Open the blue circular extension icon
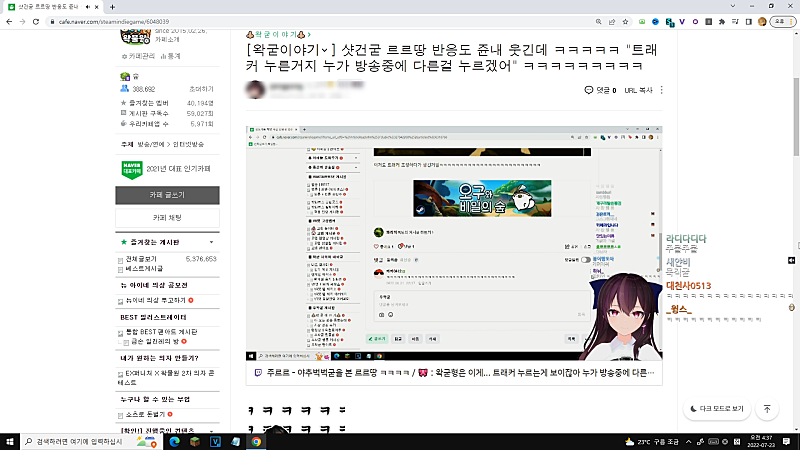800x450 pixels. pyautogui.click(x=656, y=22)
